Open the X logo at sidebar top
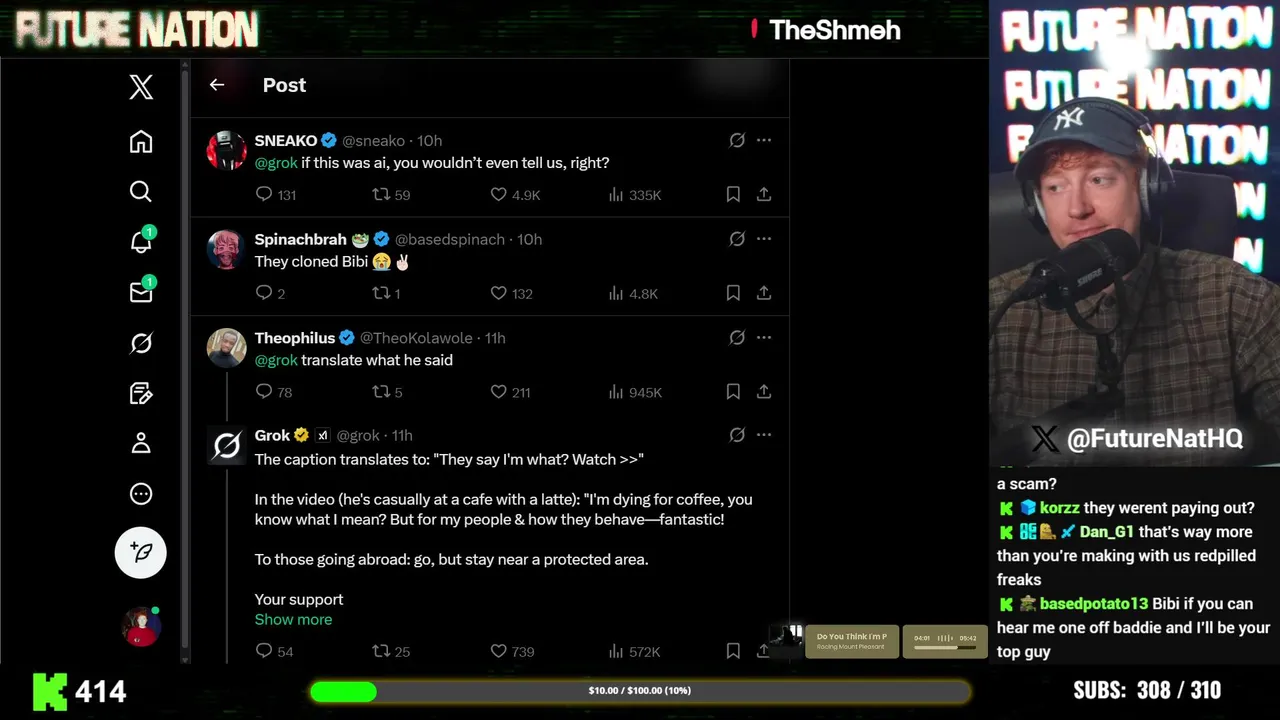 141,87
